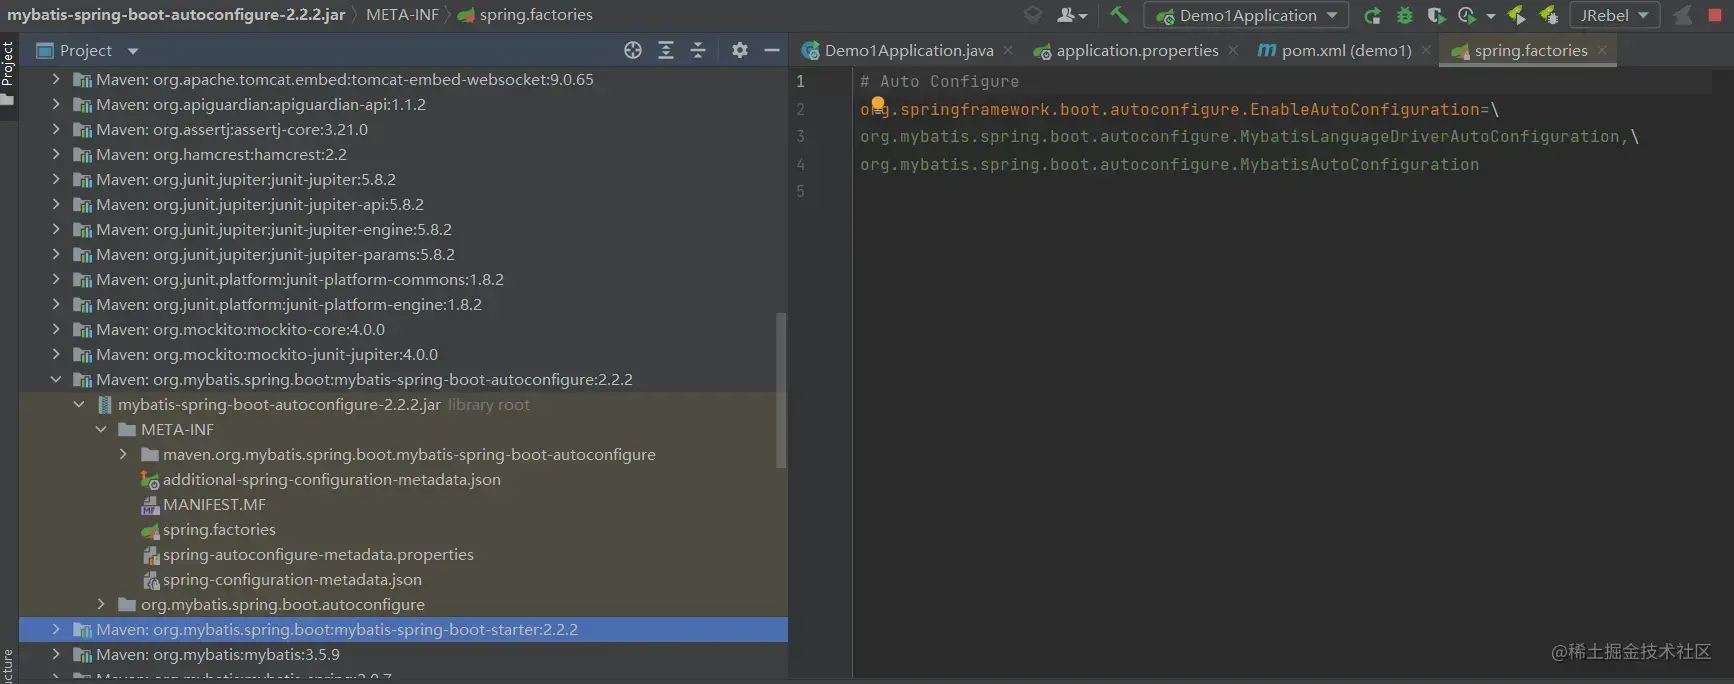Image resolution: width=1734 pixels, height=684 pixels.
Task: Select Maven: org.junit.jupiter:junit-jupiter:5.8.2
Action: click(245, 179)
